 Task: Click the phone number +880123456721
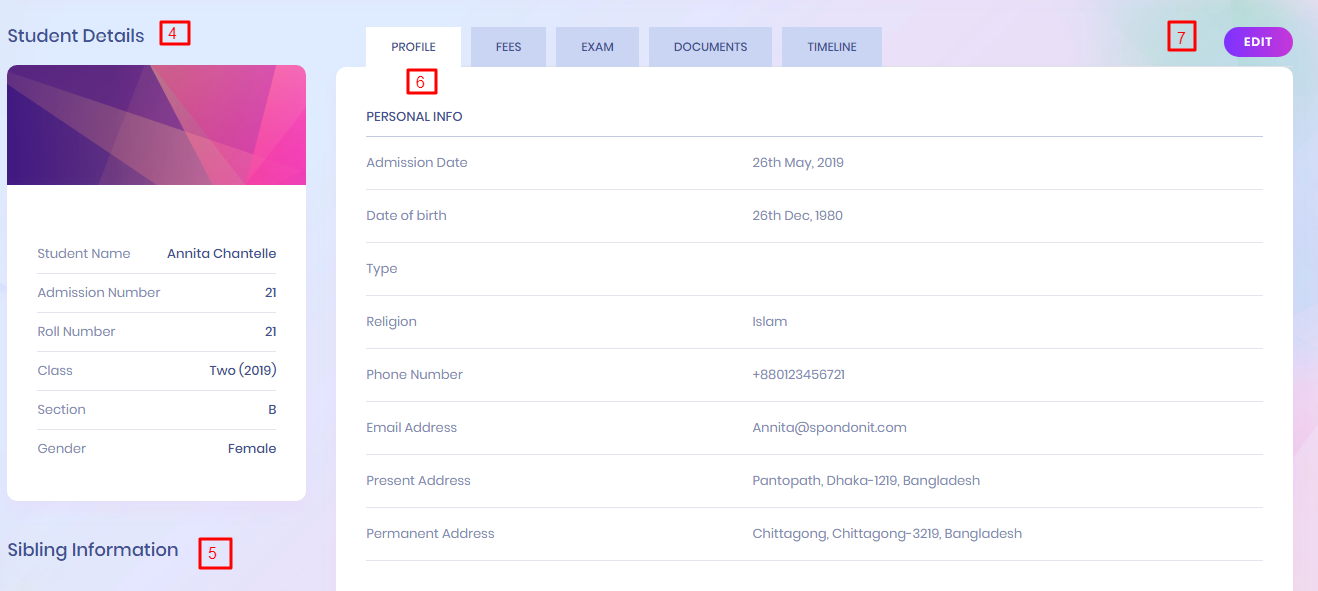point(798,374)
